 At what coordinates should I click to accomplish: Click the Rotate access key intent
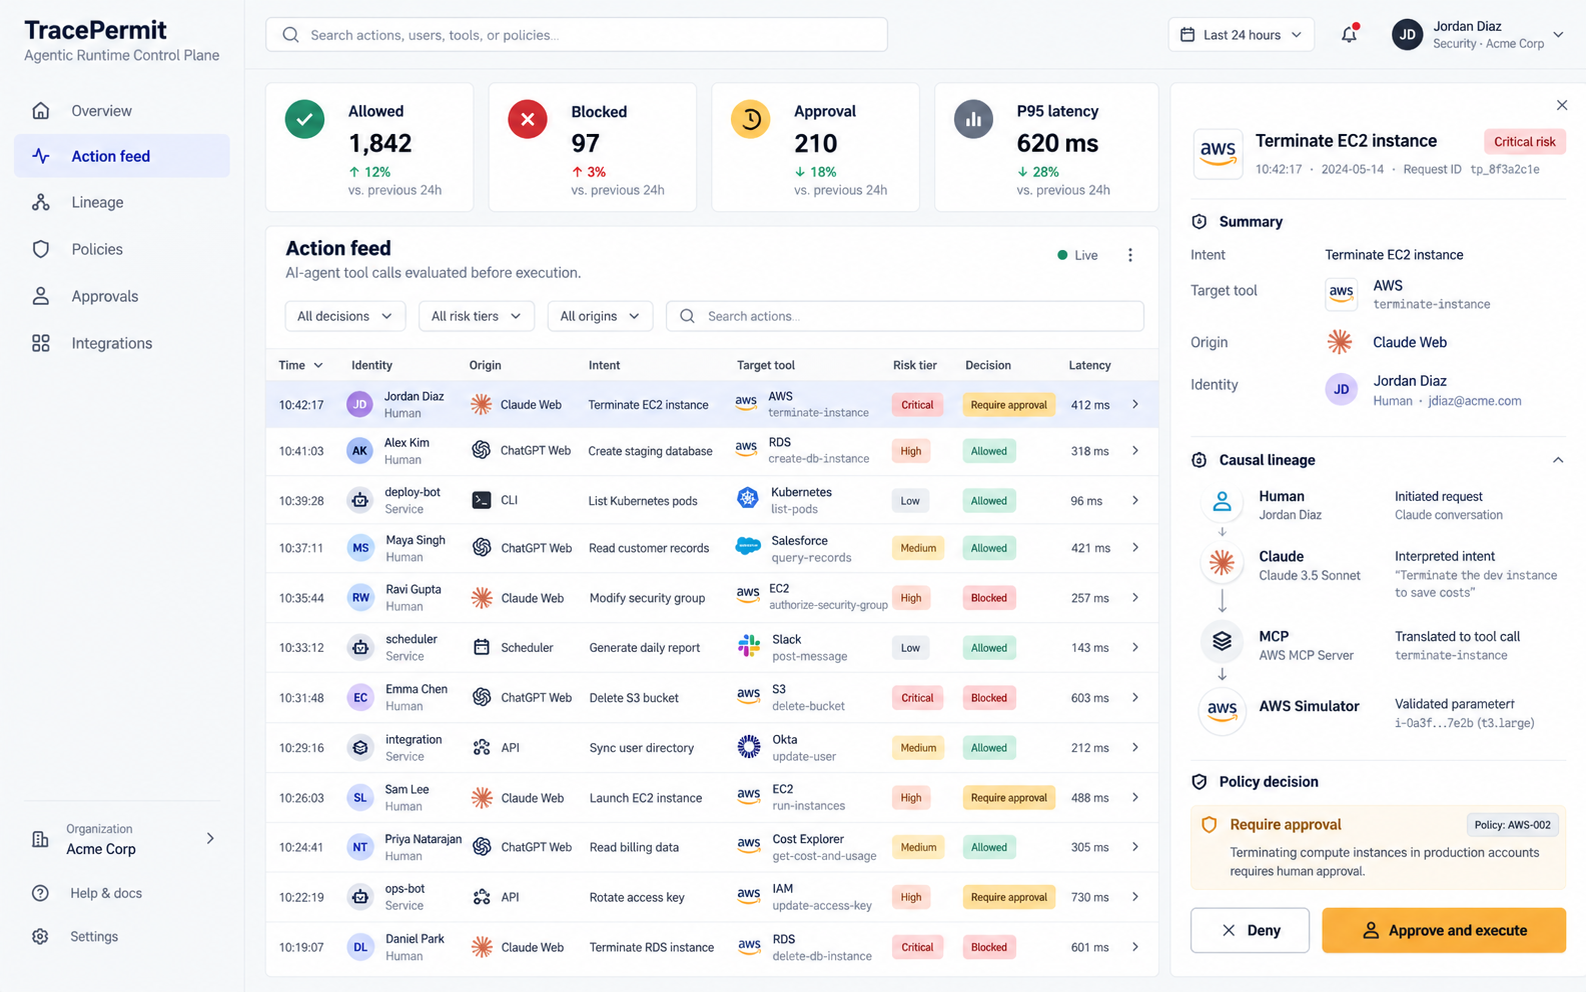637,897
